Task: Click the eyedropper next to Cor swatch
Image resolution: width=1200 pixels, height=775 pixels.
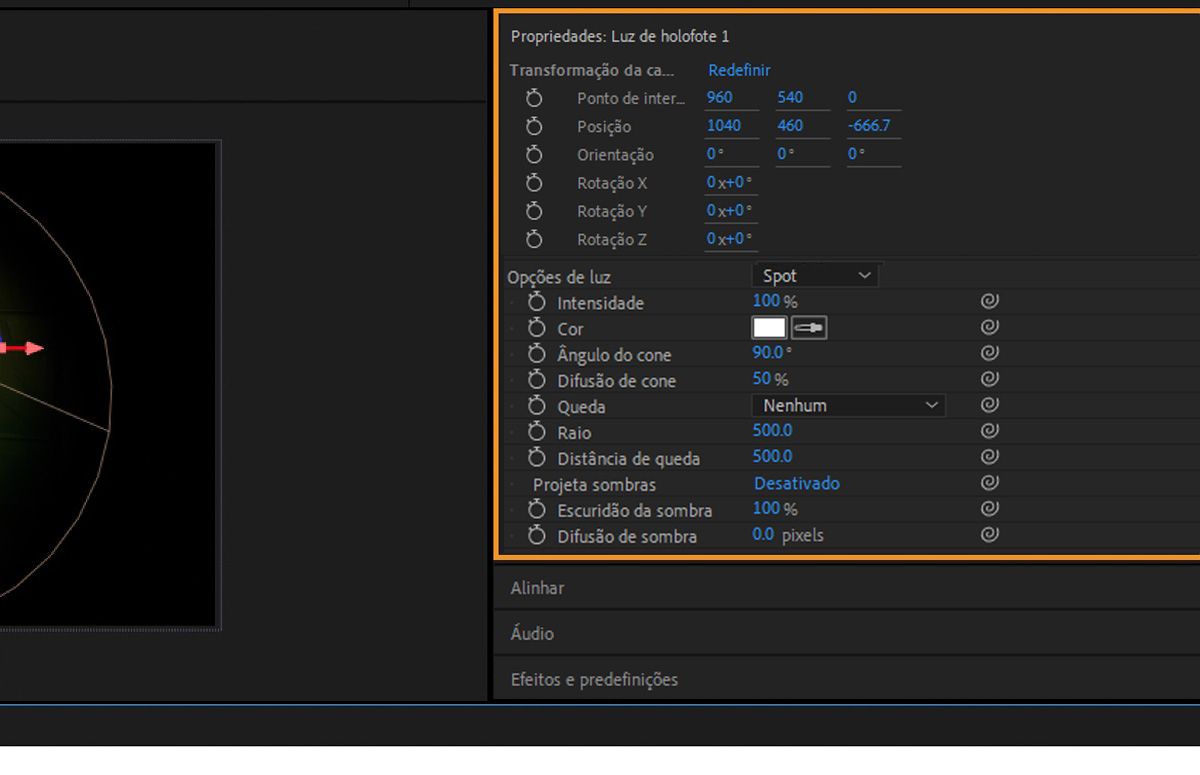Action: coord(809,328)
